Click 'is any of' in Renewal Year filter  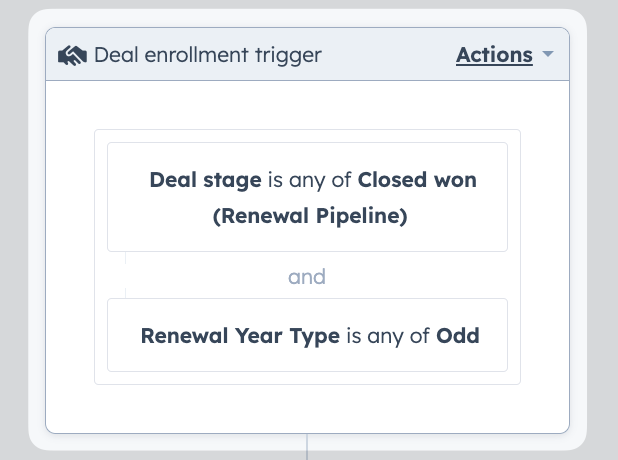[x=388, y=336]
